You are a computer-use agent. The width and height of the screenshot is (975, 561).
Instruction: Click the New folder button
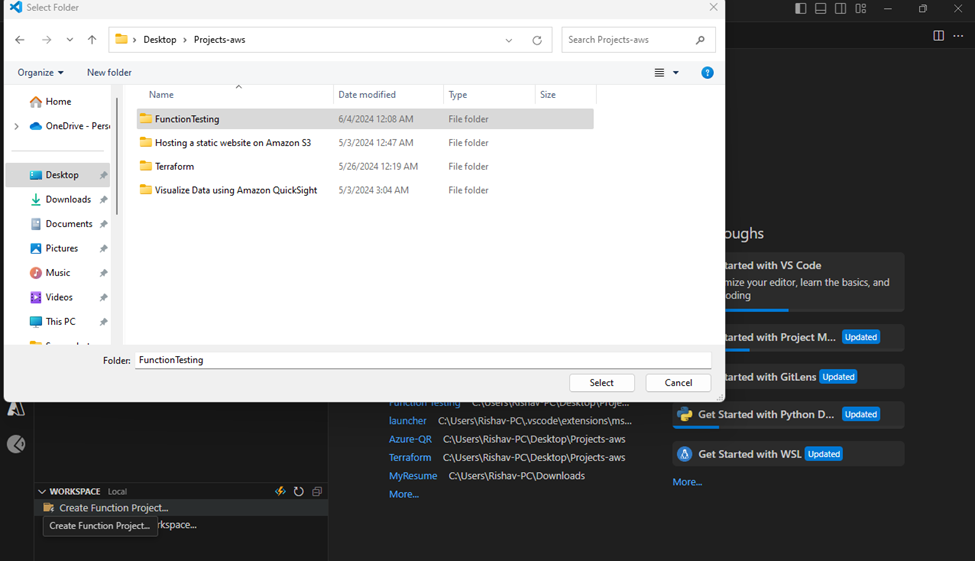(109, 73)
